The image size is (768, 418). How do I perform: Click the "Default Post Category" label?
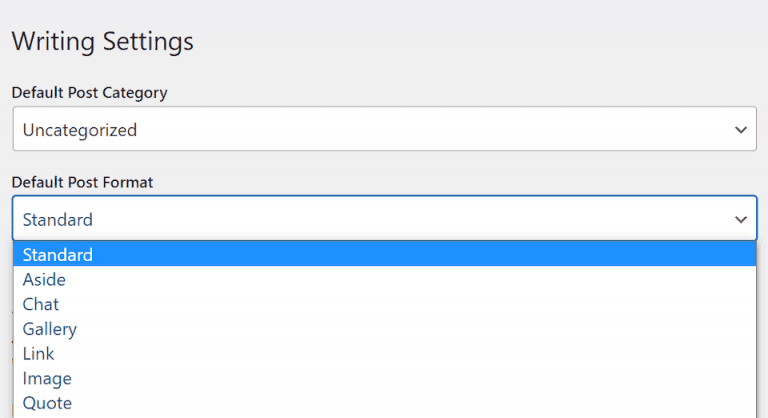point(89,93)
